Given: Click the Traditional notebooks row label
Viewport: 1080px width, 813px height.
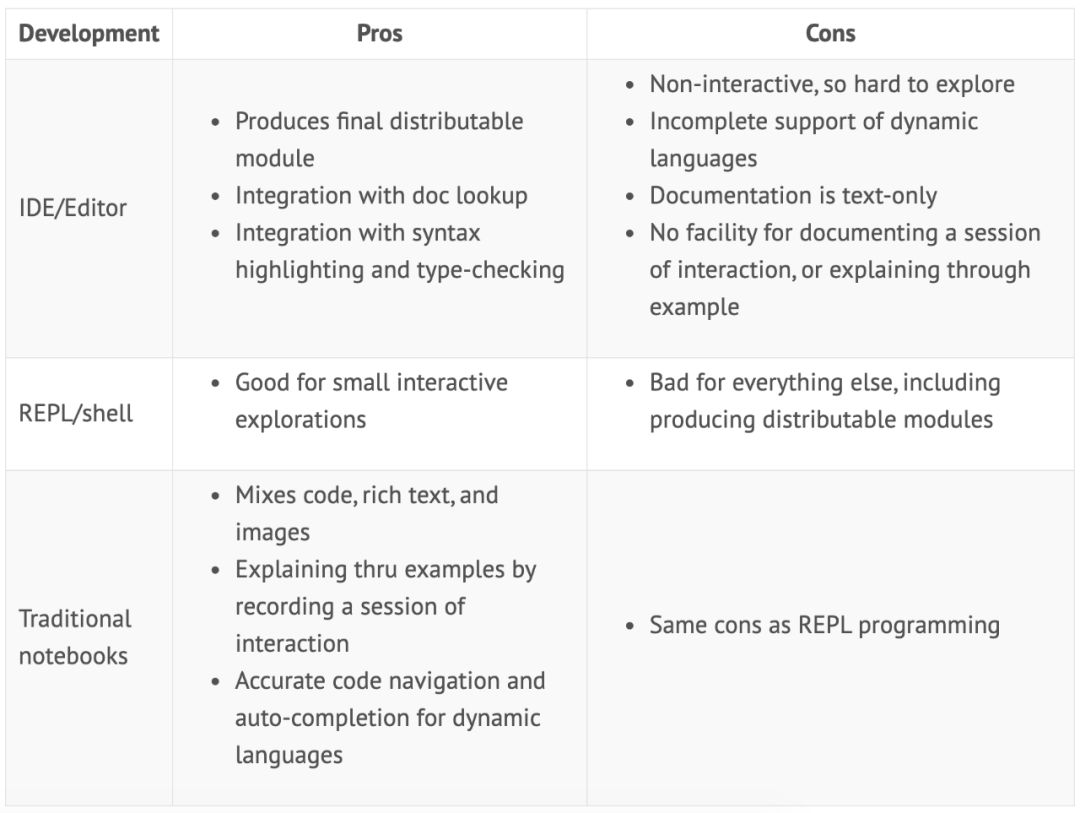Looking at the screenshot, I should point(75,637).
